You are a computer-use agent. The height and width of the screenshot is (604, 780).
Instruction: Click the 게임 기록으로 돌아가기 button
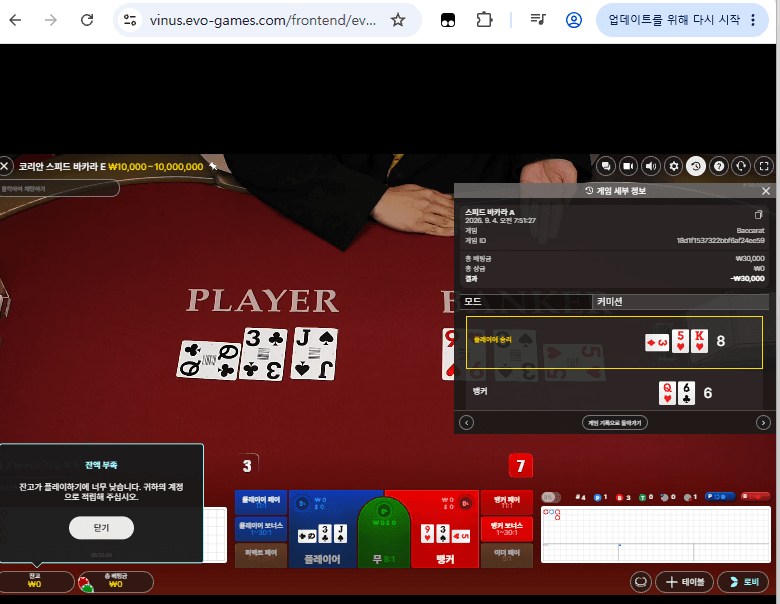(615, 423)
